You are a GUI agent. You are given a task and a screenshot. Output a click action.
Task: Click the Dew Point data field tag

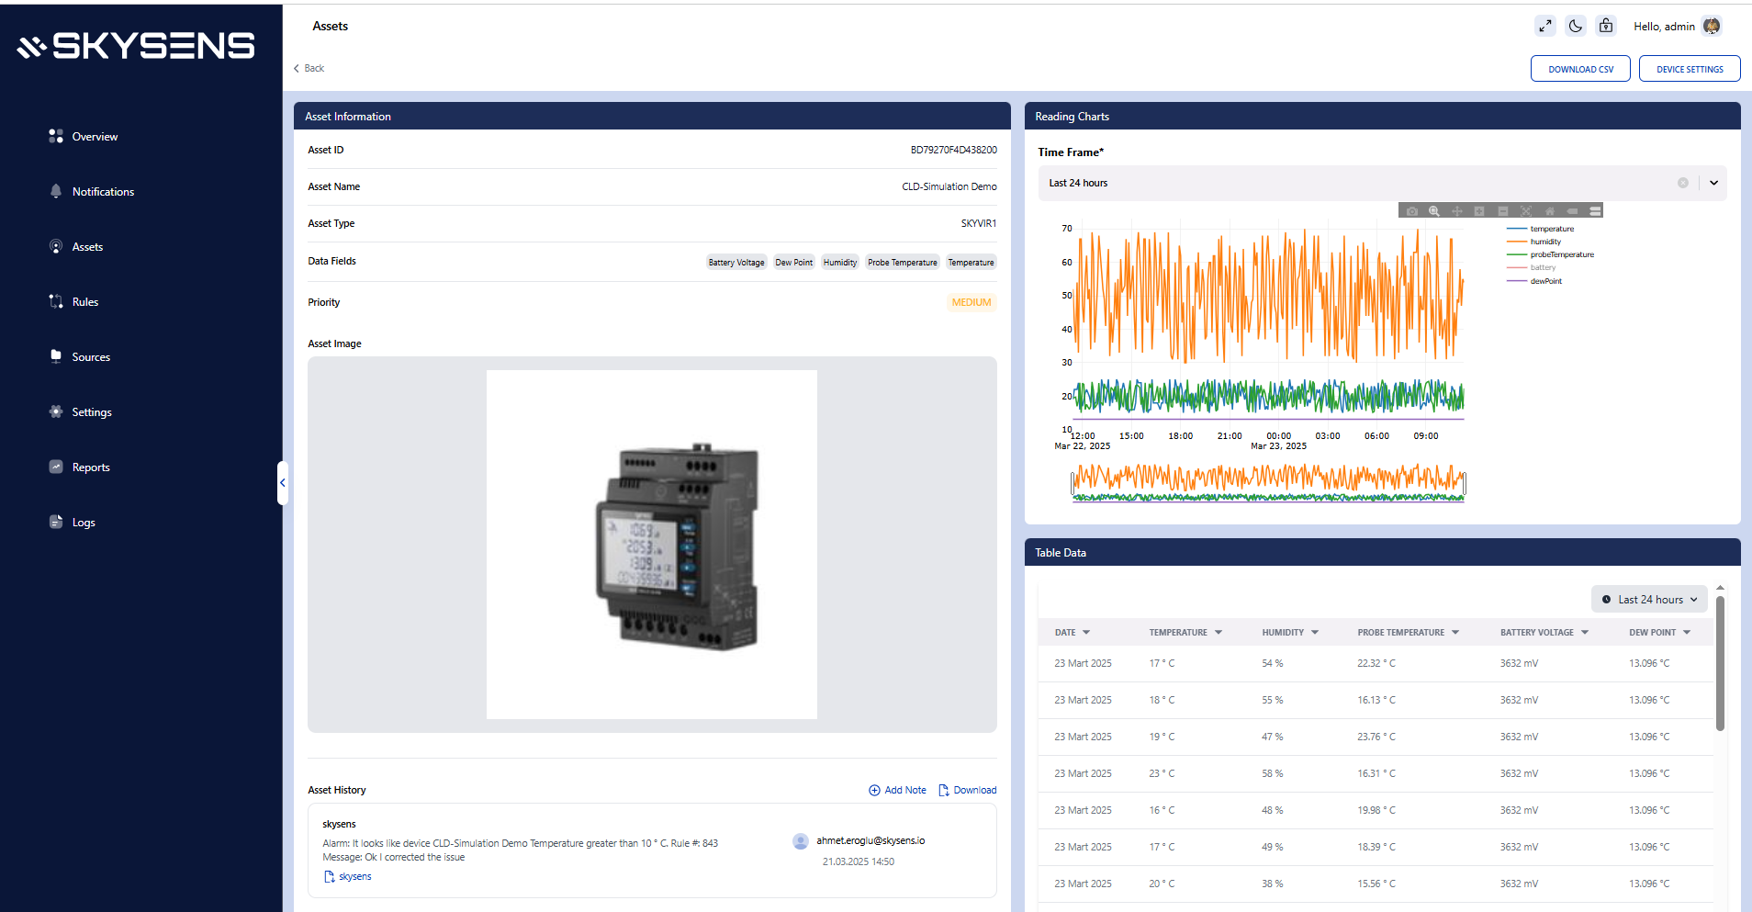(794, 263)
